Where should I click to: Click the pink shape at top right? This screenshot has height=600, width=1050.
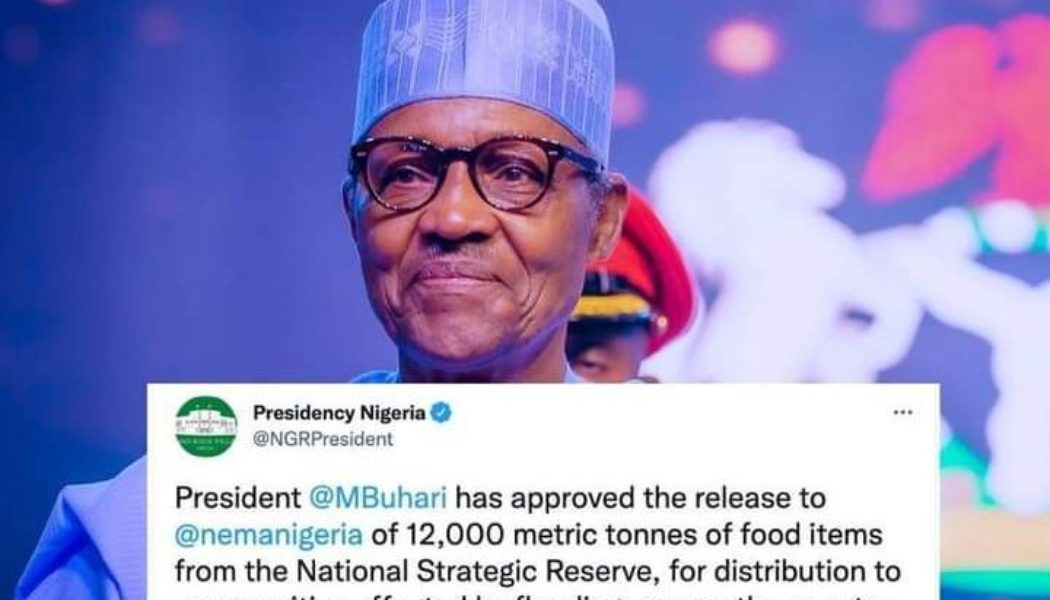[x=960, y=110]
